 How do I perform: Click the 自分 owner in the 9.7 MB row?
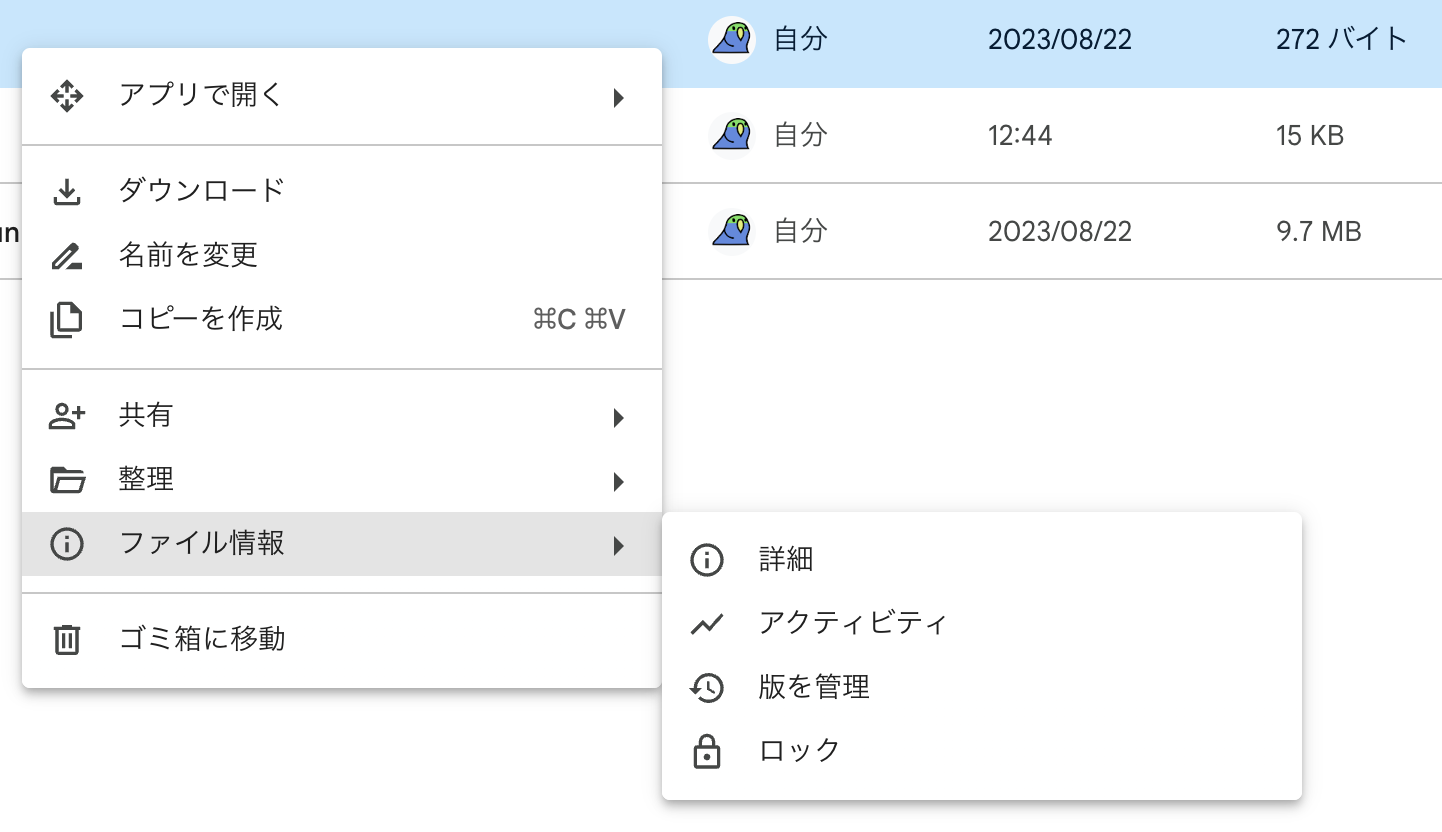(x=800, y=231)
